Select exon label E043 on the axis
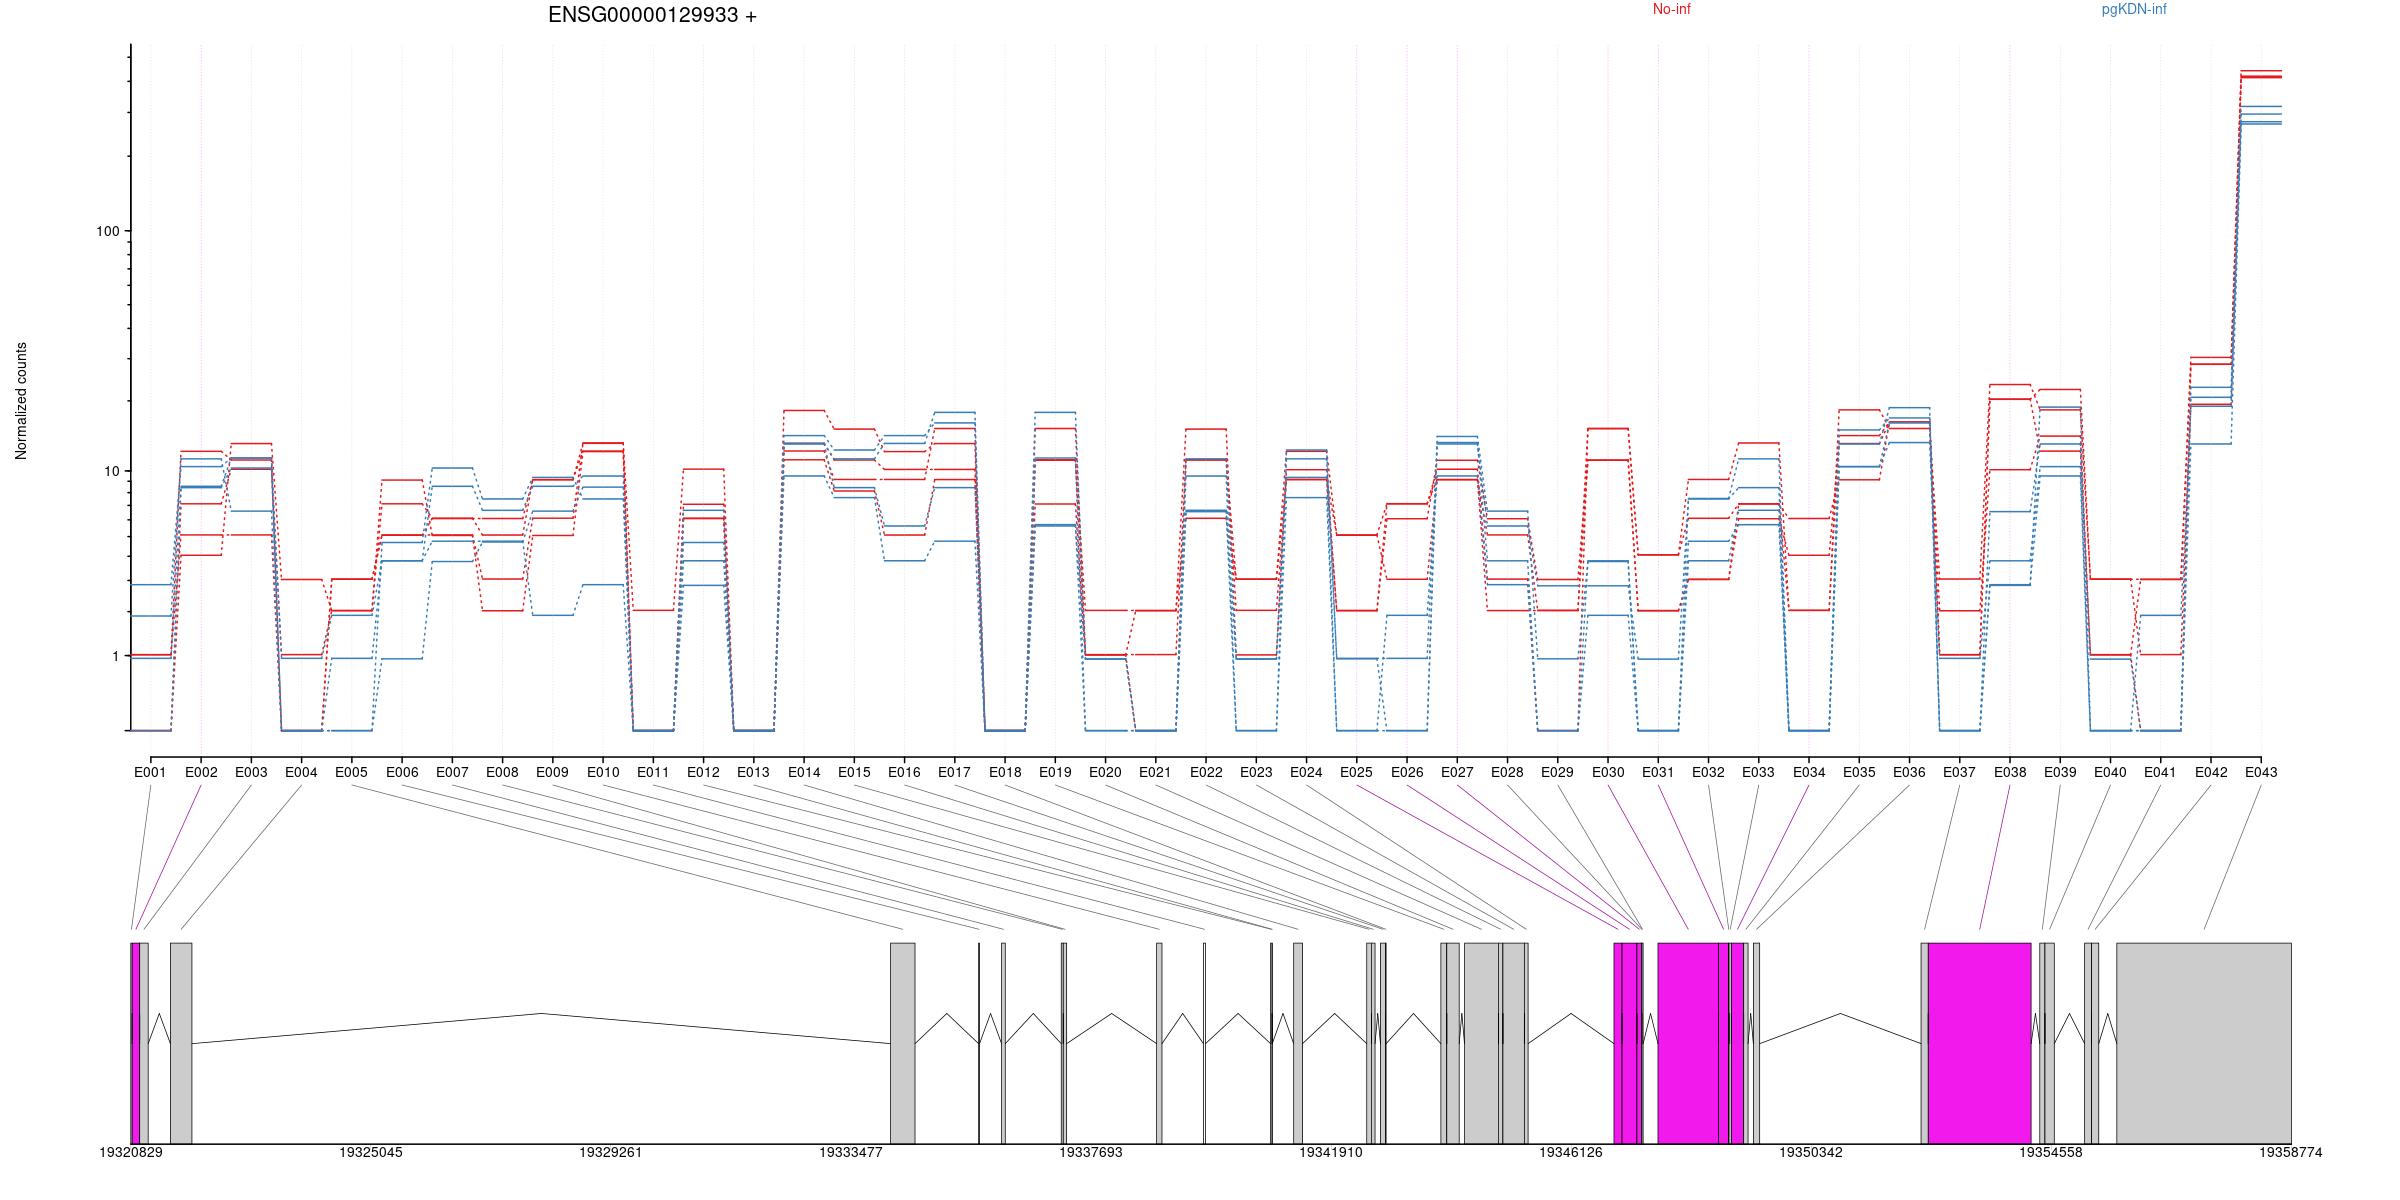Screen dimensions: 2400x1200 (x=2260, y=772)
